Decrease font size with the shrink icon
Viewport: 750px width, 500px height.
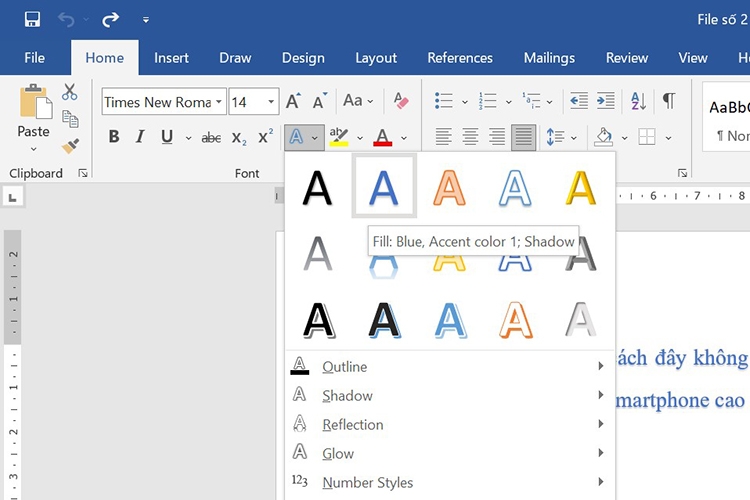(320, 101)
